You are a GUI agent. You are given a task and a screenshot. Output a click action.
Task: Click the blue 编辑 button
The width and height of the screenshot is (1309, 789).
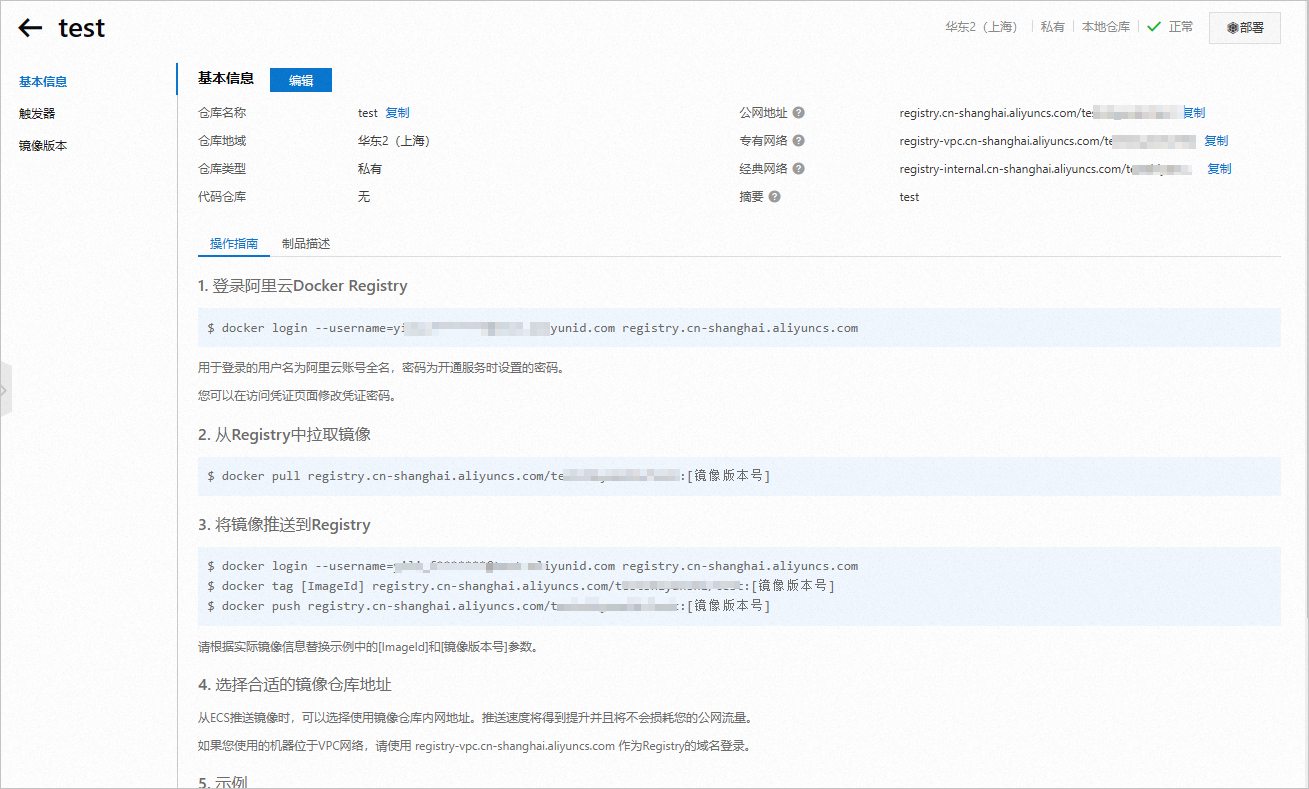click(x=301, y=80)
